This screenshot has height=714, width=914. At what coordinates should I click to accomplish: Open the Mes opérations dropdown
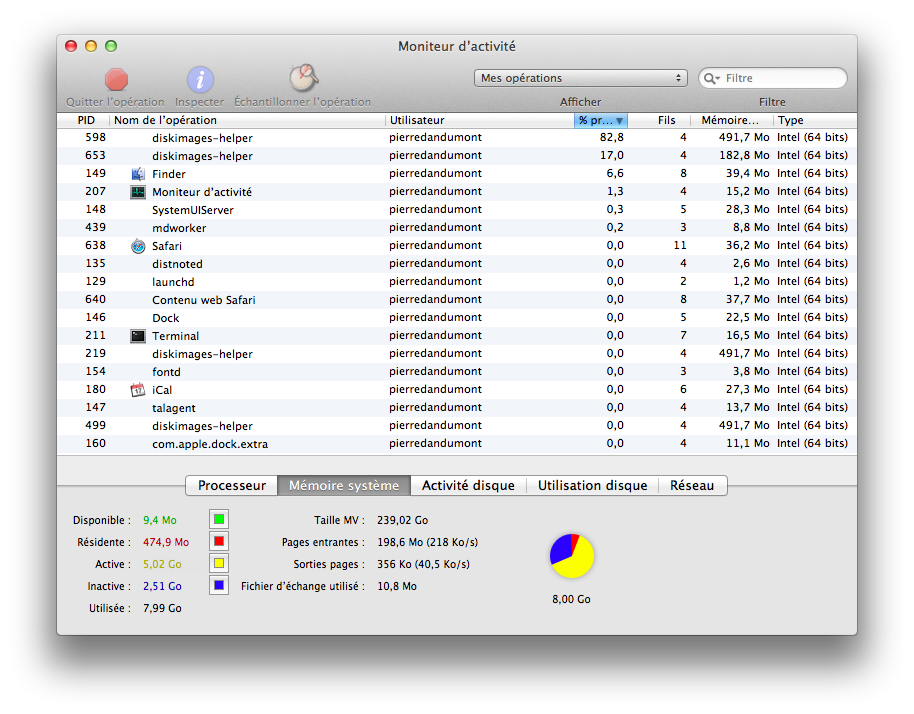(x=581, y=78)
